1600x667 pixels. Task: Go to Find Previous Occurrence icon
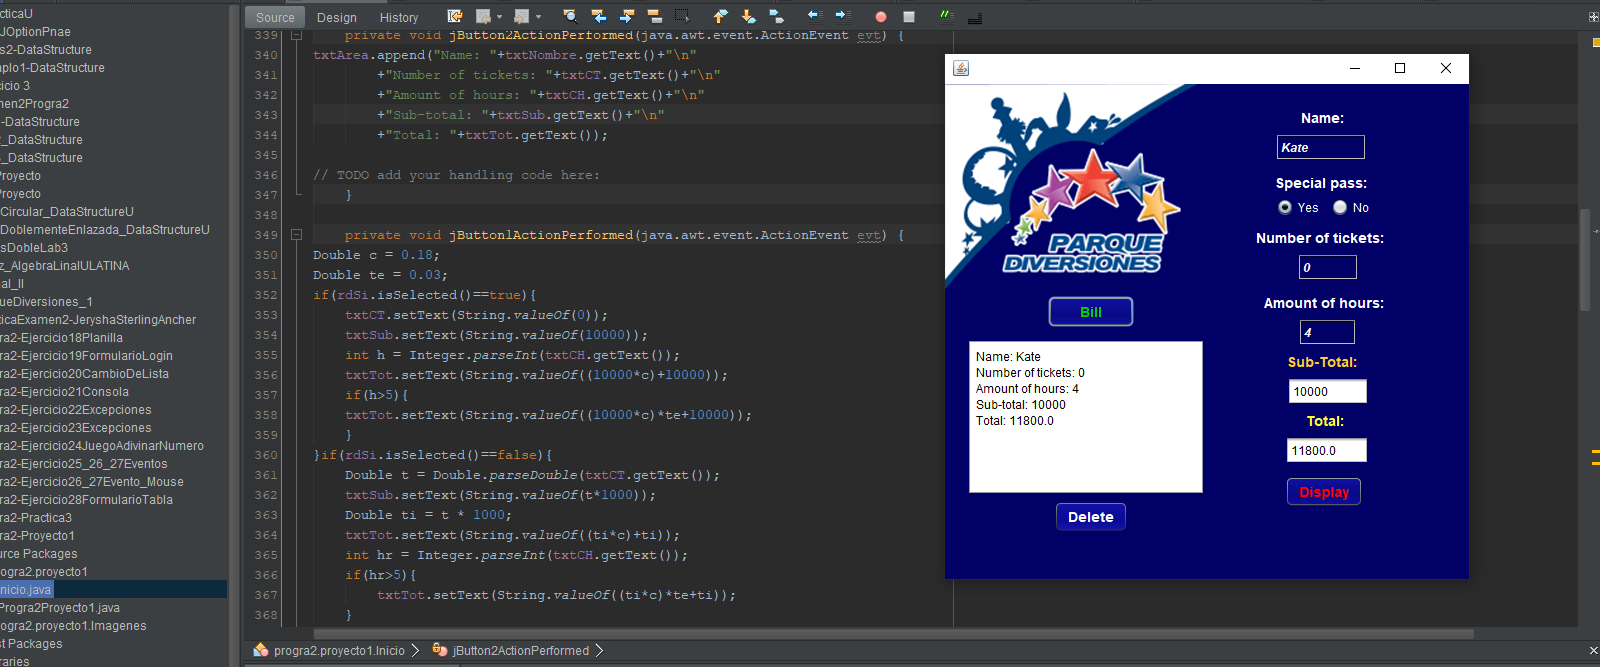598,16
